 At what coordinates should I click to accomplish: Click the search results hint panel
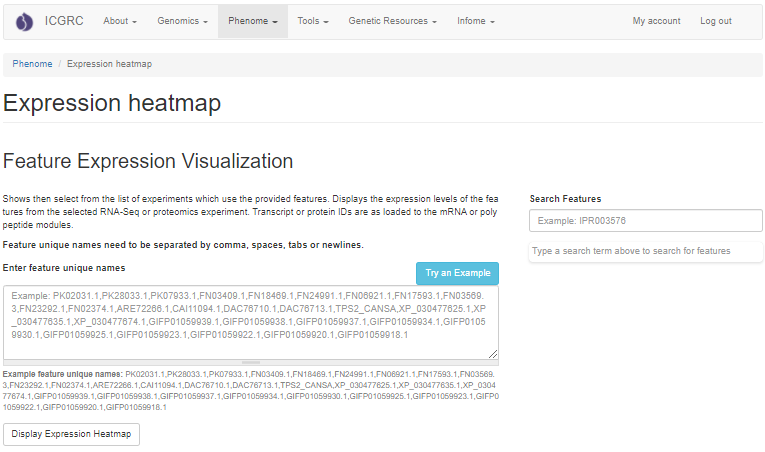[x=645, y=251]
